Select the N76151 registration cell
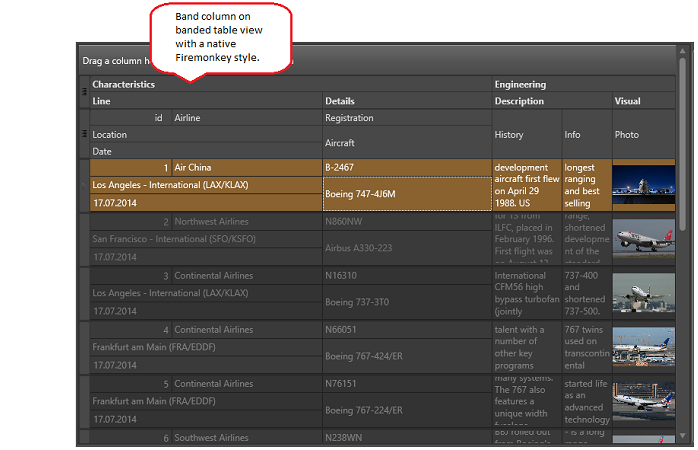The image size is (698, 450). [407, 384]
